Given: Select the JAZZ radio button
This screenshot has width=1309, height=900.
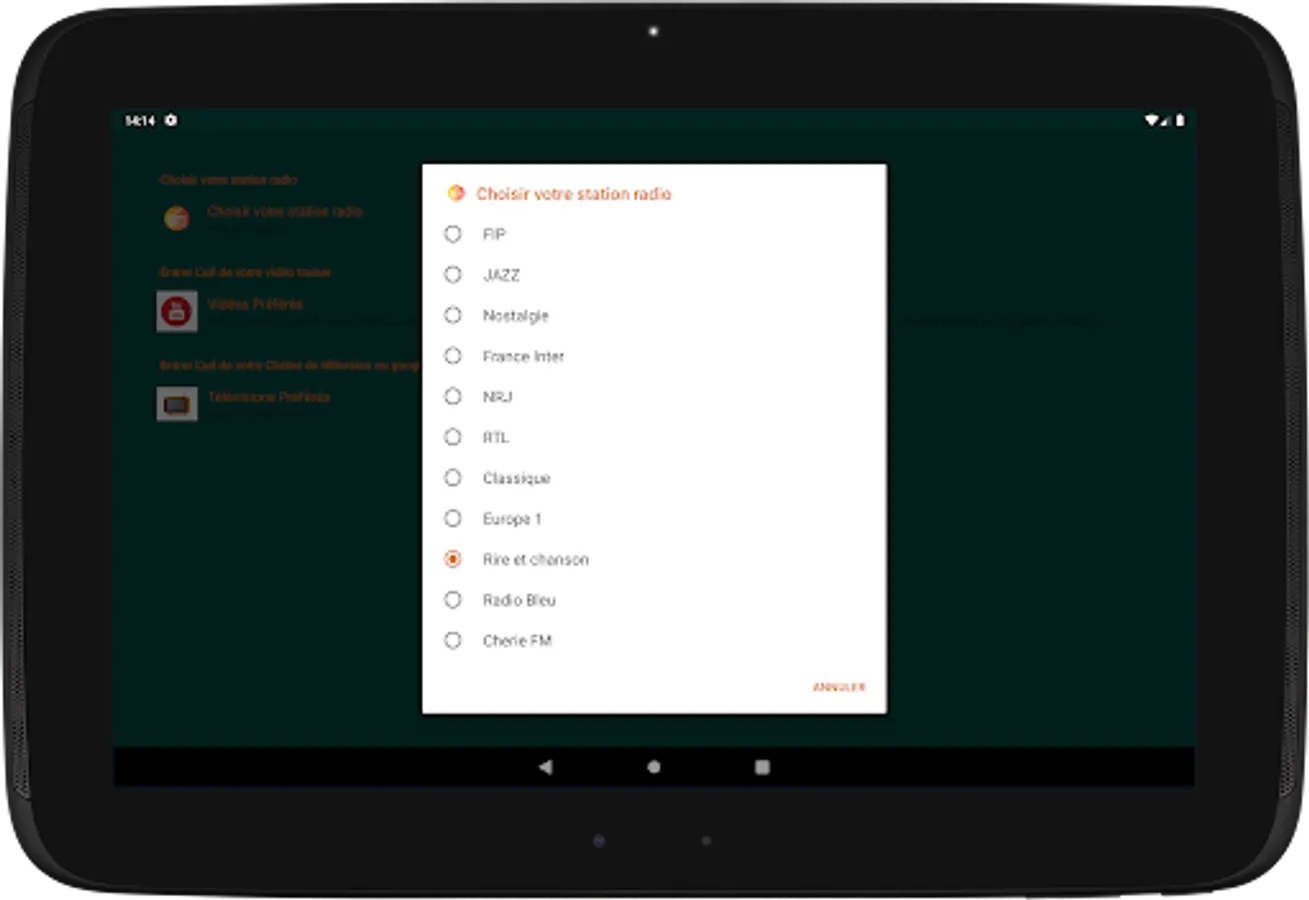Looking at the screenshot, I should [453, 275].
